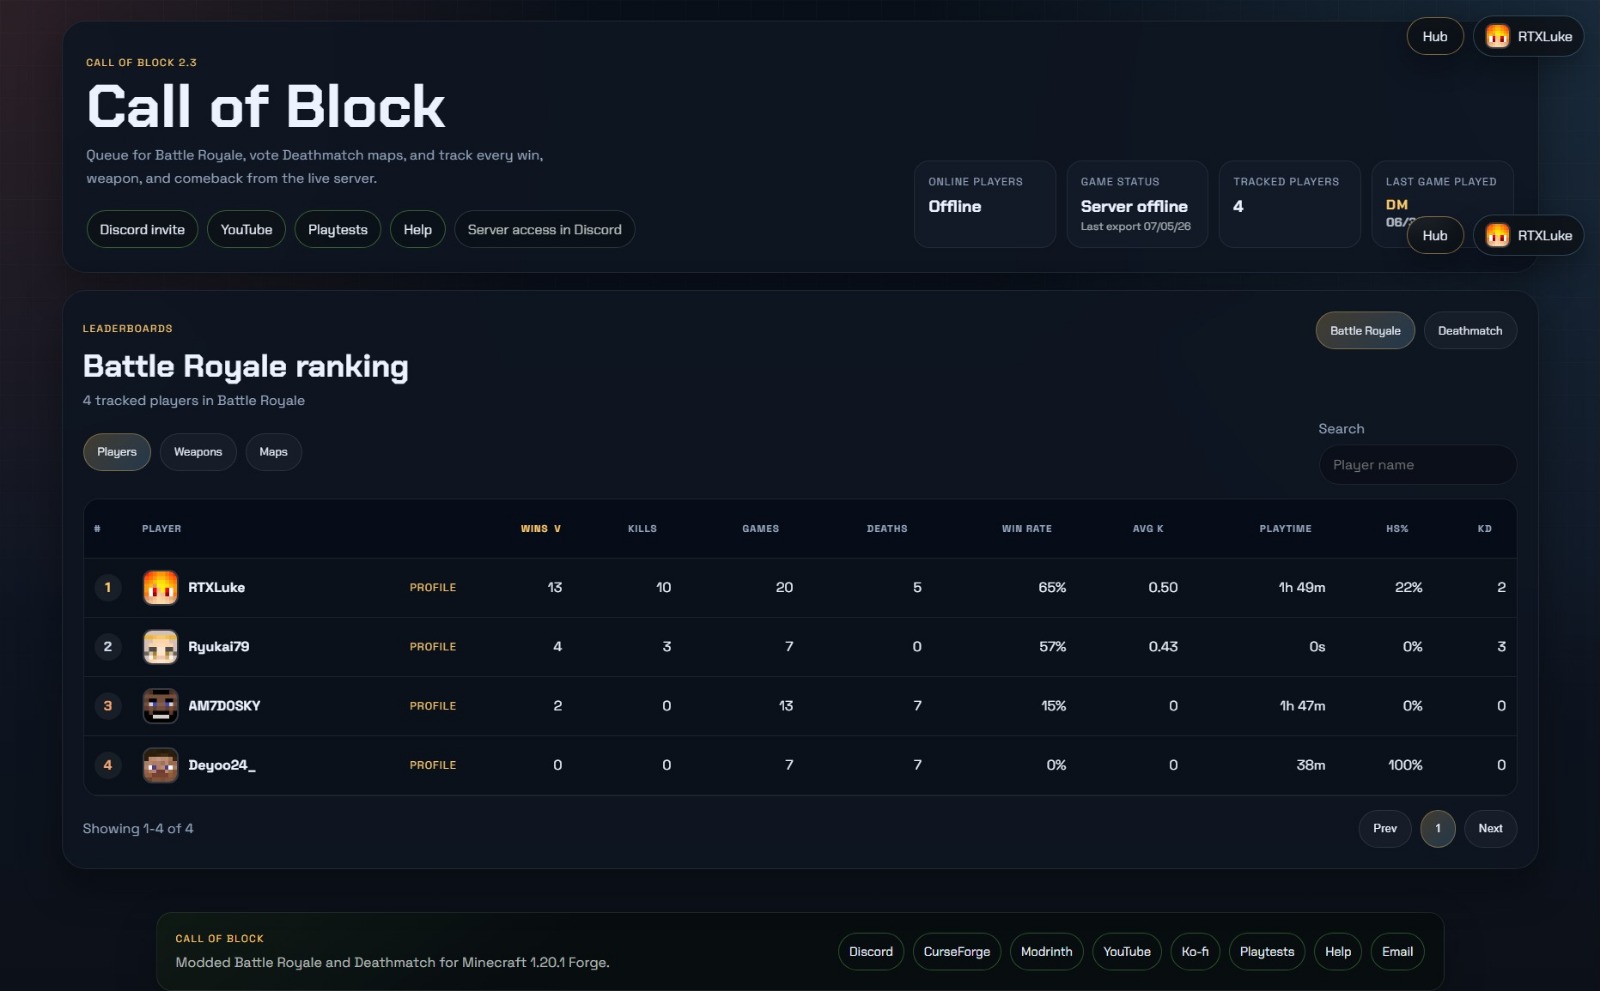Open the top RTXLuke account button
This screenshot has width=1600, height=991.
(1528, 37)
